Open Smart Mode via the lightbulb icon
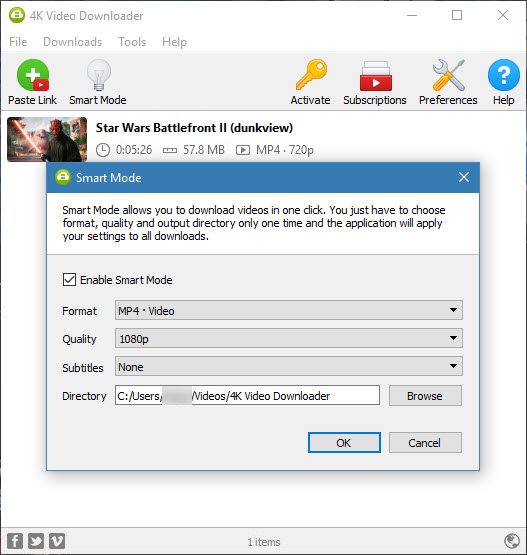527x555 pixels. click(x=99, y=75)
